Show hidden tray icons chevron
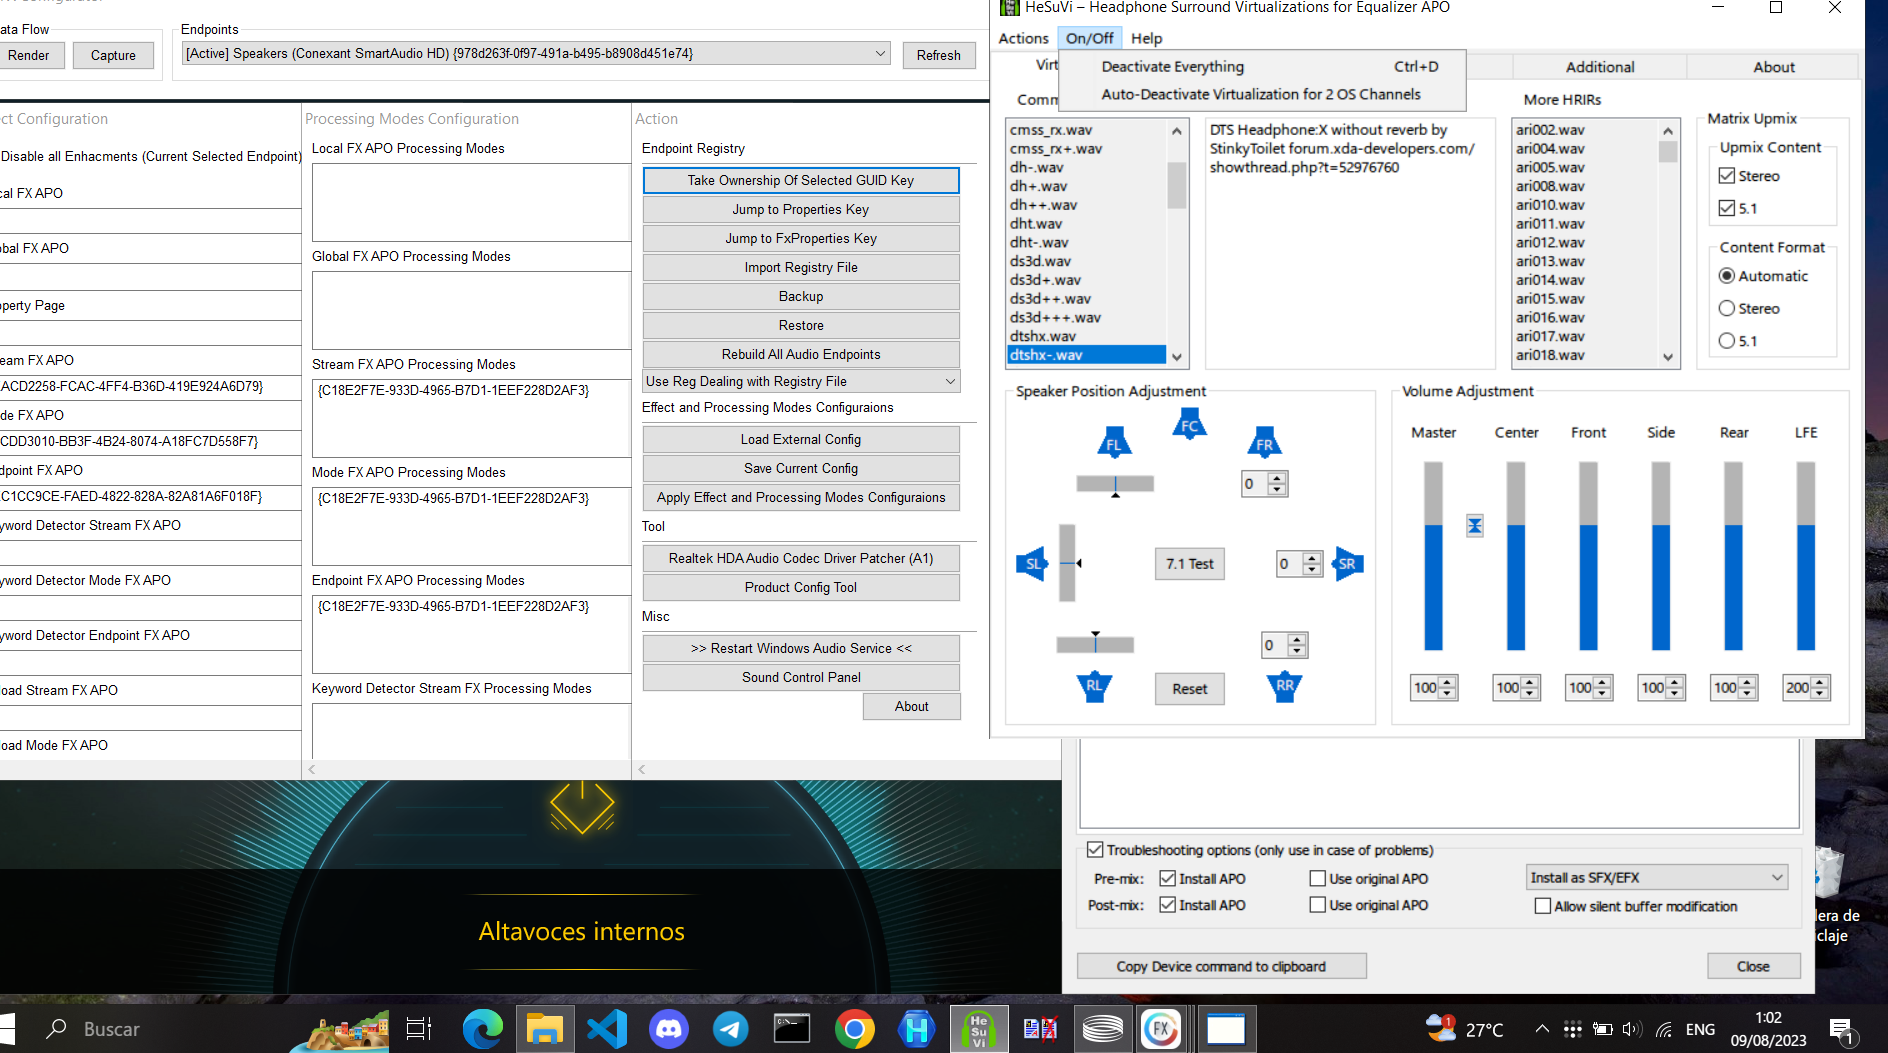Image resolution: width=1888 pixels, height=1053 pixels. pos(1542,1029)
